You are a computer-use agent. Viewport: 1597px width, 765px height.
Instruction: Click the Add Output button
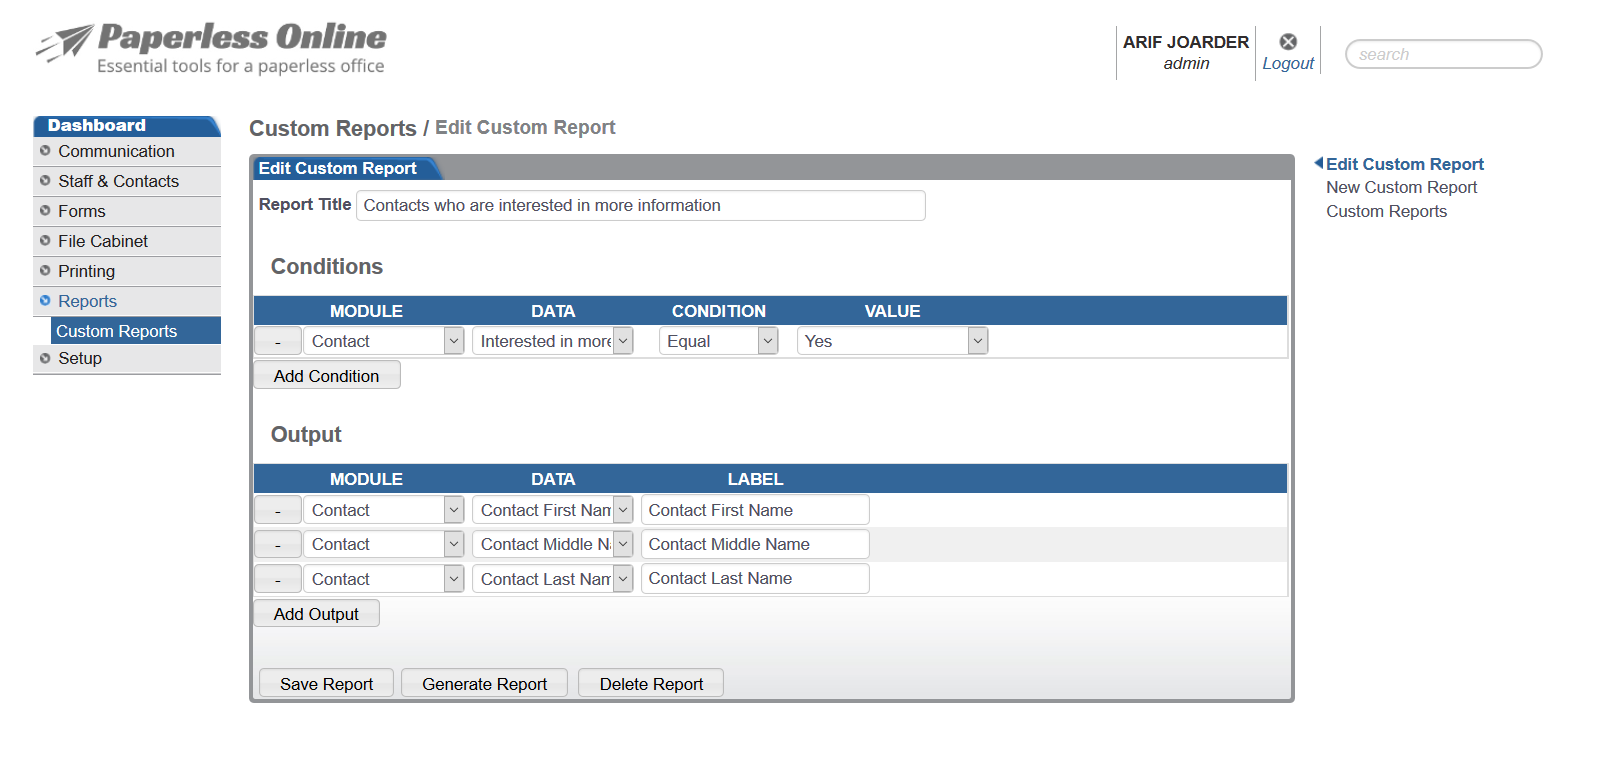(x=316, y=614)
